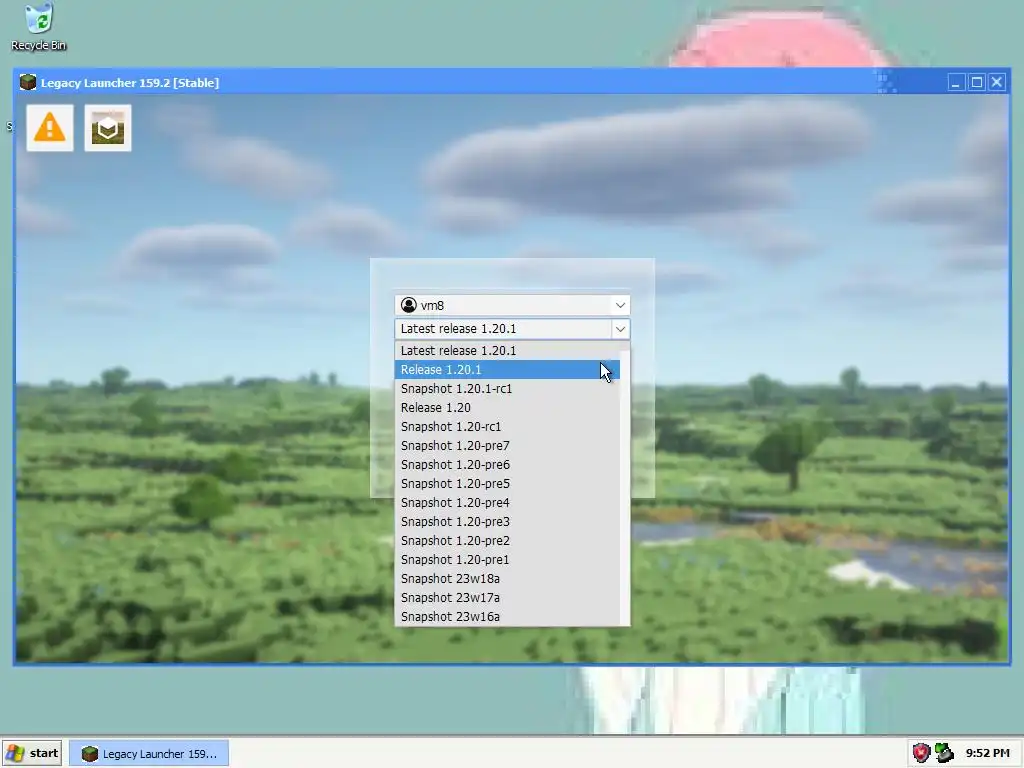The width and height of the screenshot is (1024, 768).
Task: Pick Snapshot 1.20-pre7
Action: click(x=507, y=445)
